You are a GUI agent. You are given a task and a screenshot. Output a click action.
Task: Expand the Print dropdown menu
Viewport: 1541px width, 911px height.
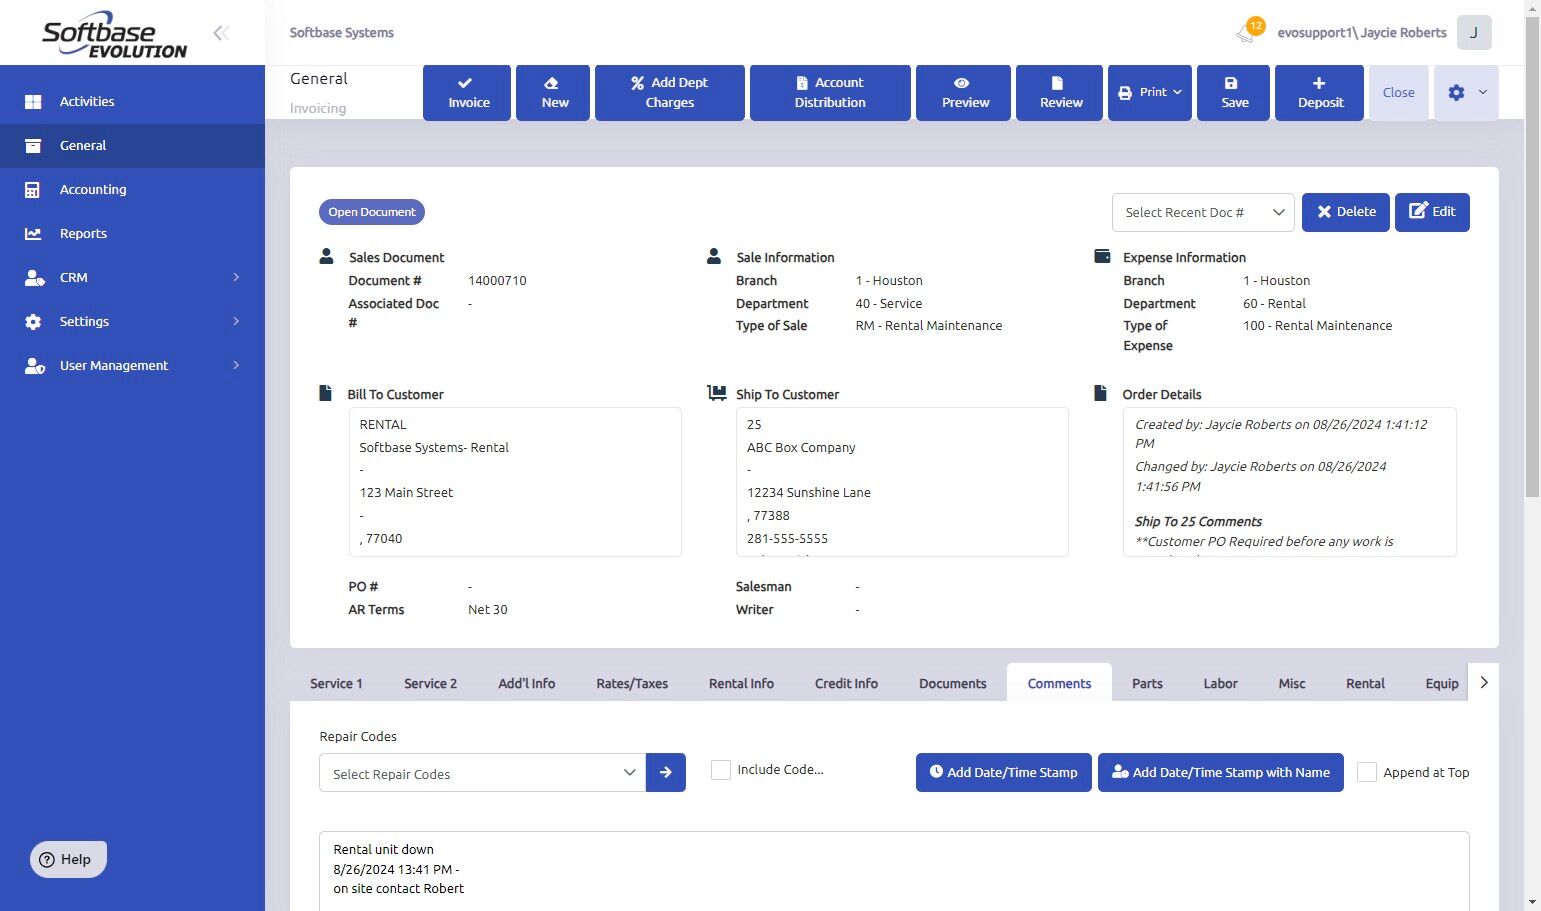(x=1150, y=93)
